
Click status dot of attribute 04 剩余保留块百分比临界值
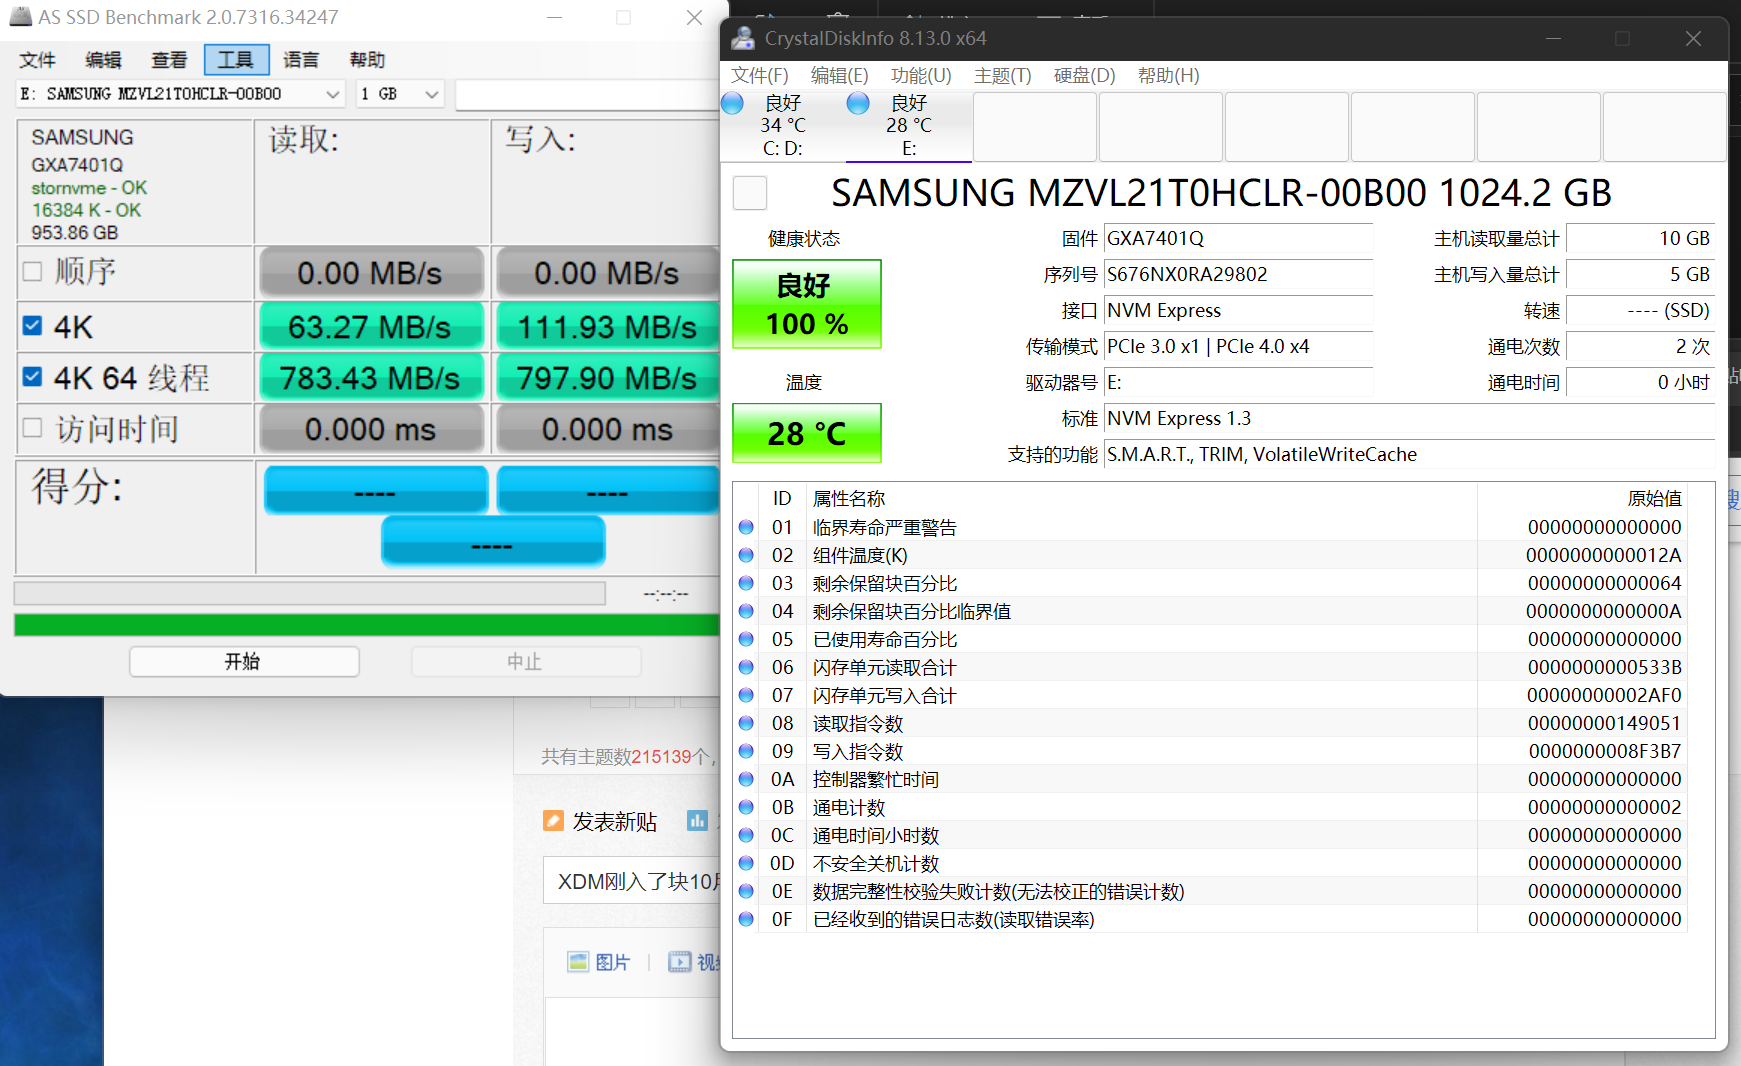(746, 611)
